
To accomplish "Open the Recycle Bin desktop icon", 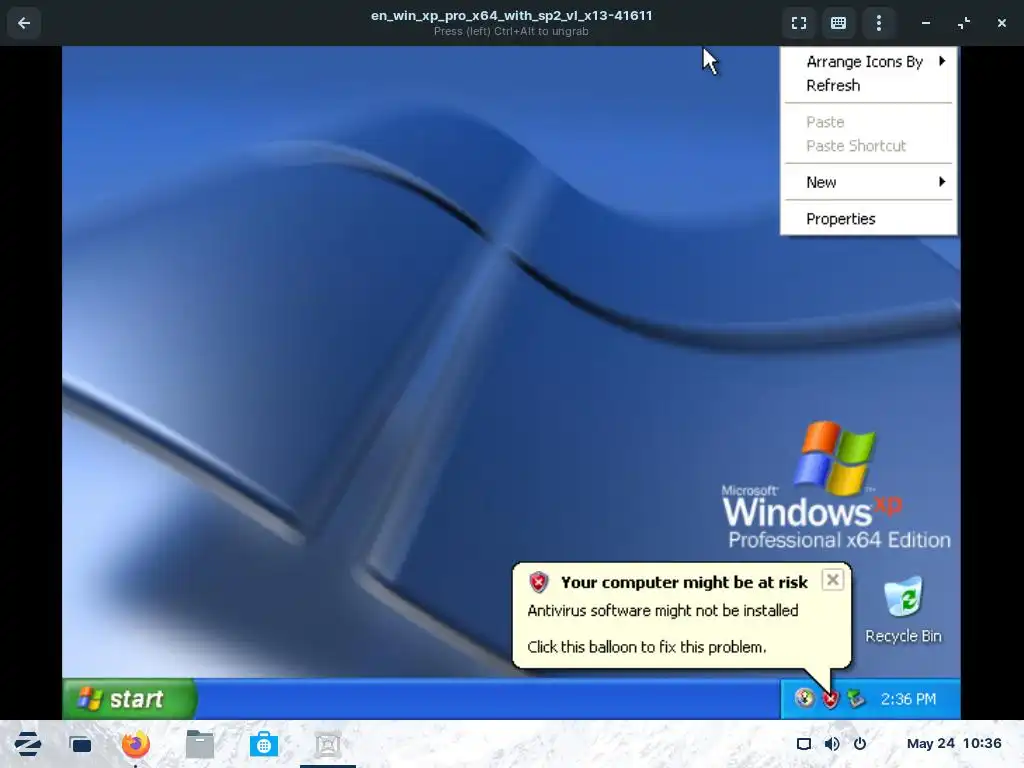I will coord(904,609).
